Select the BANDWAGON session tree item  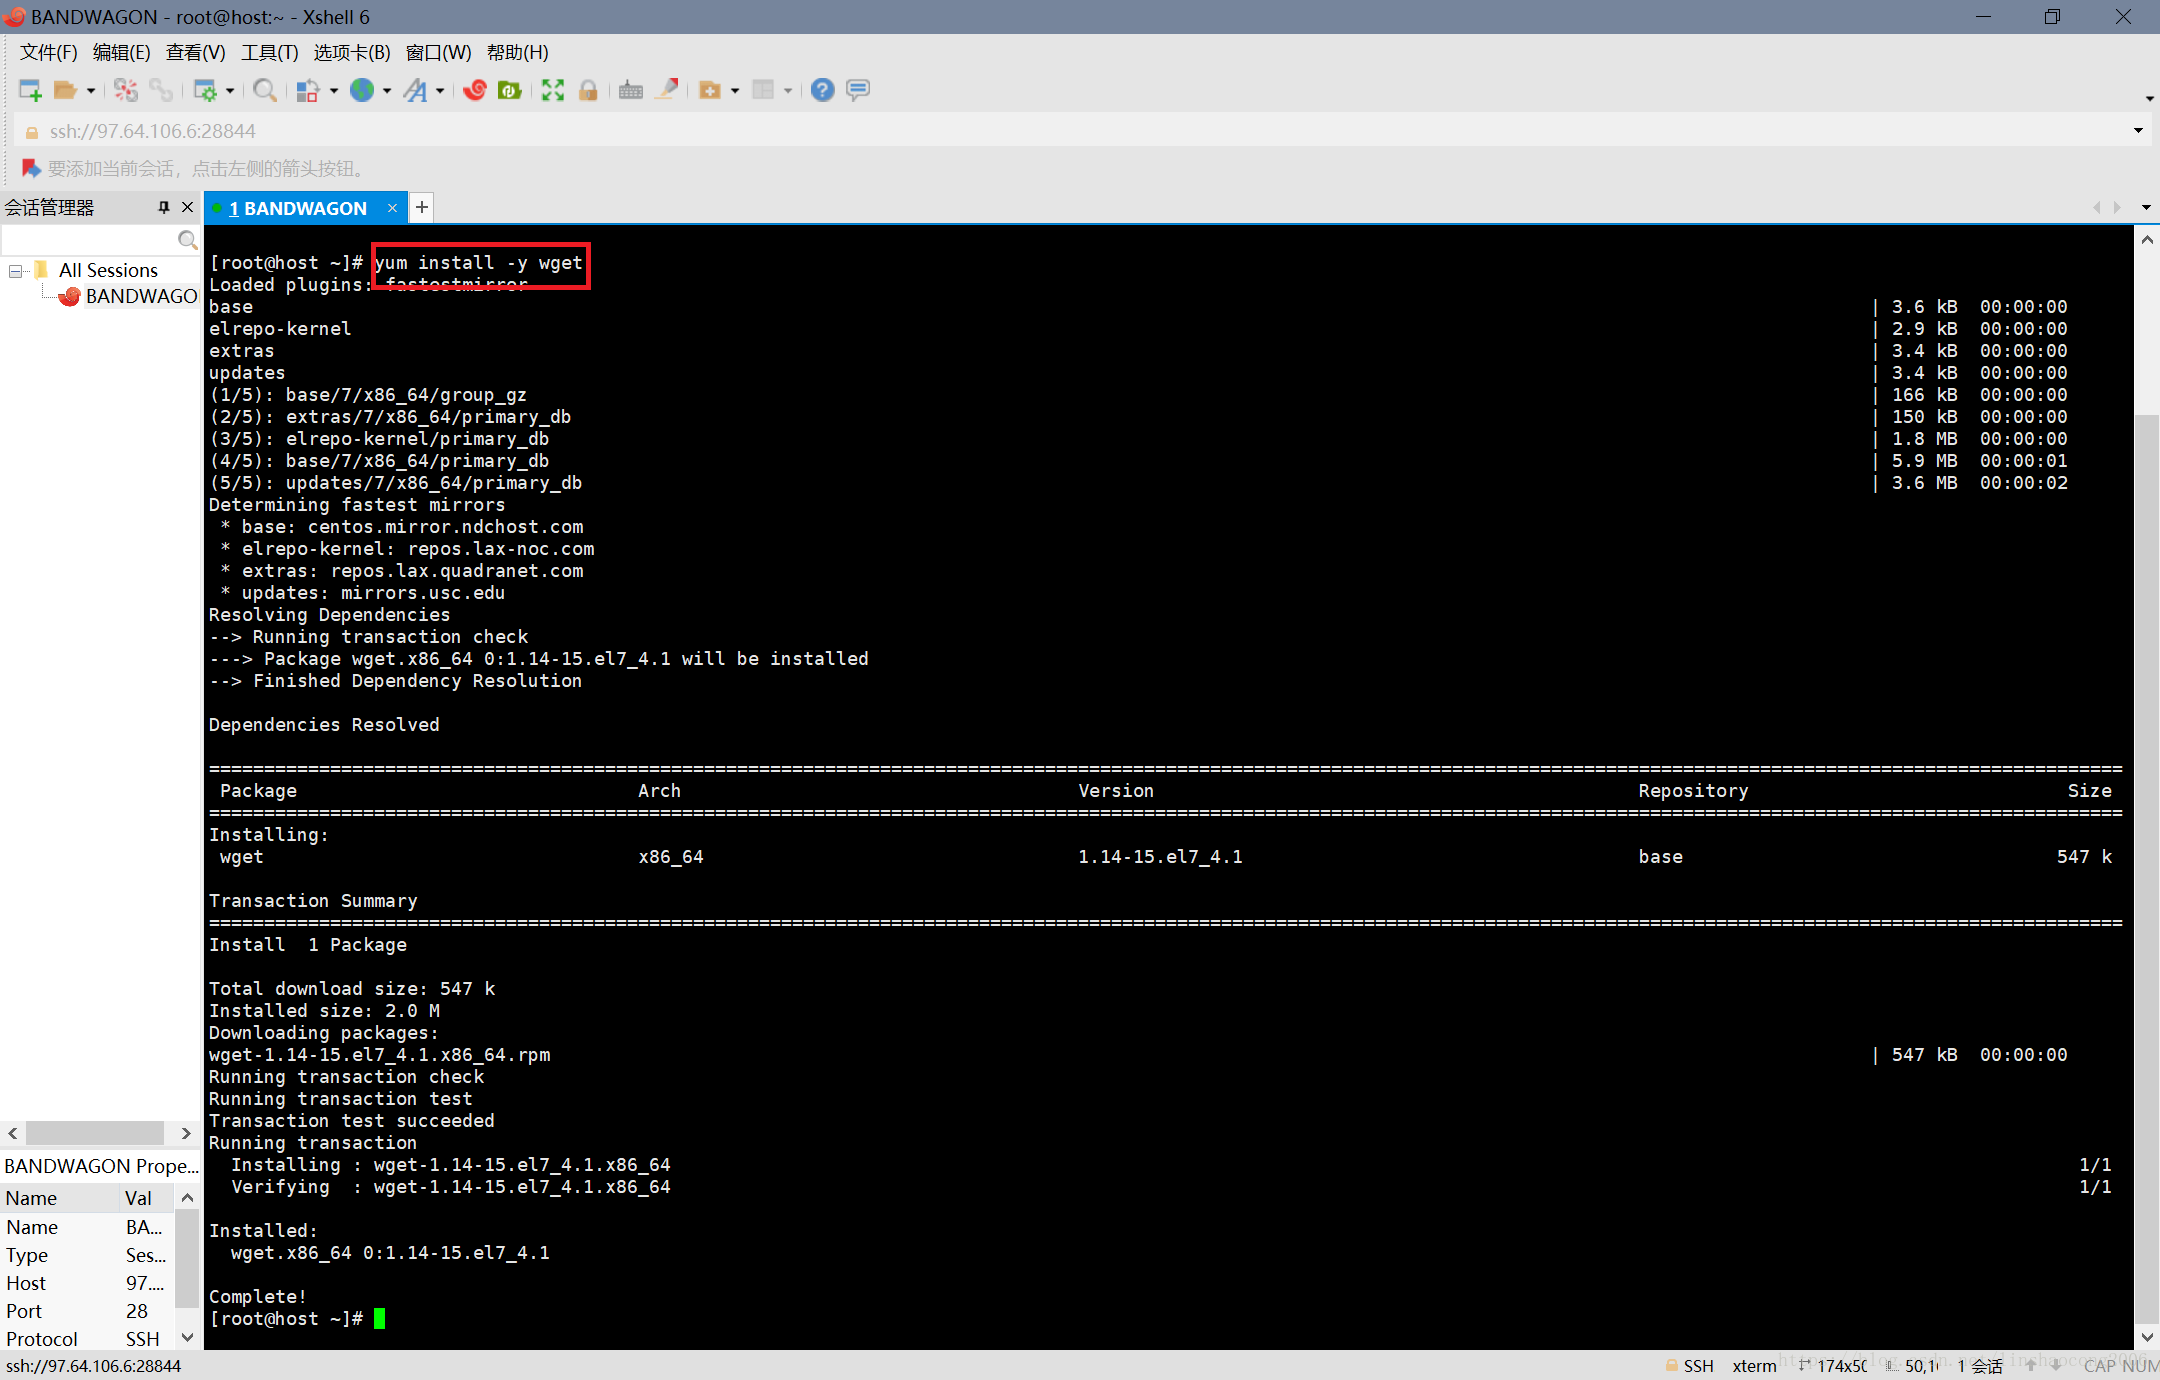point(140,296)
